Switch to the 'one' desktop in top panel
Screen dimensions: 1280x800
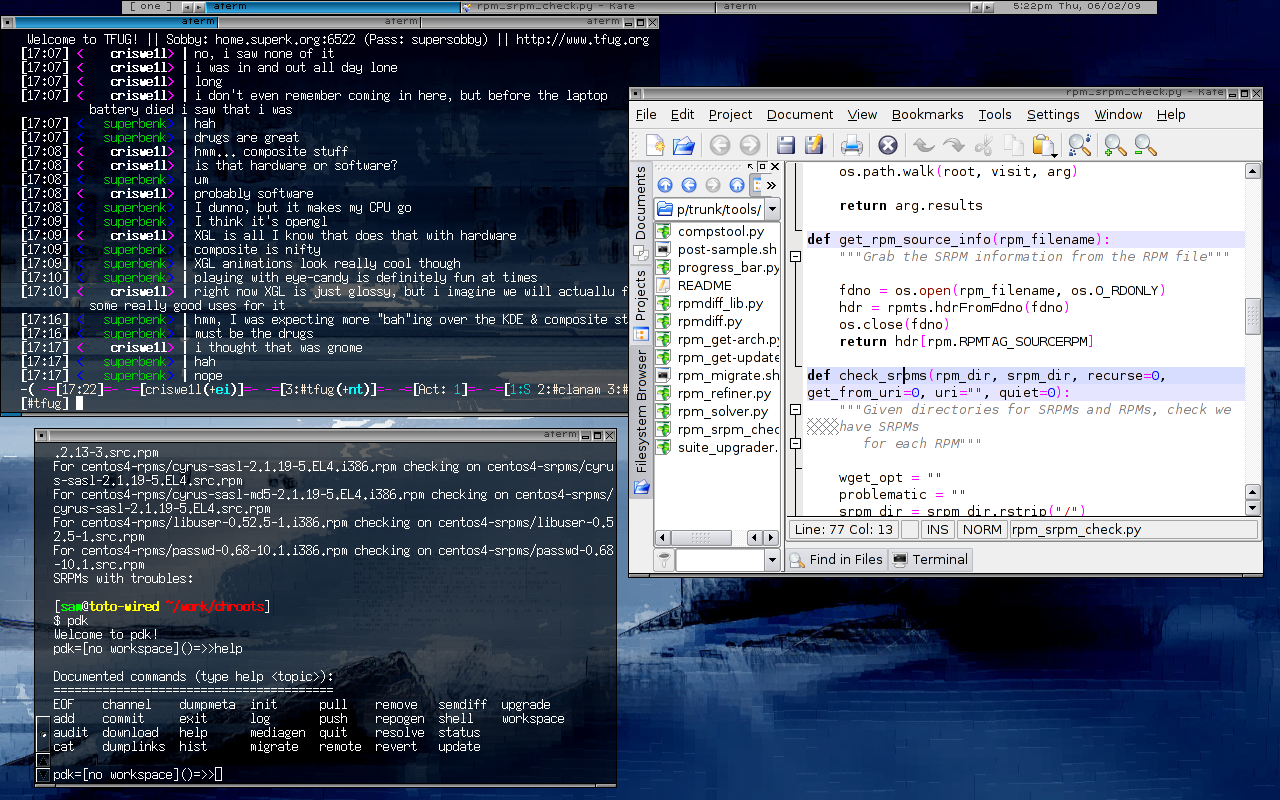point(149,6)
